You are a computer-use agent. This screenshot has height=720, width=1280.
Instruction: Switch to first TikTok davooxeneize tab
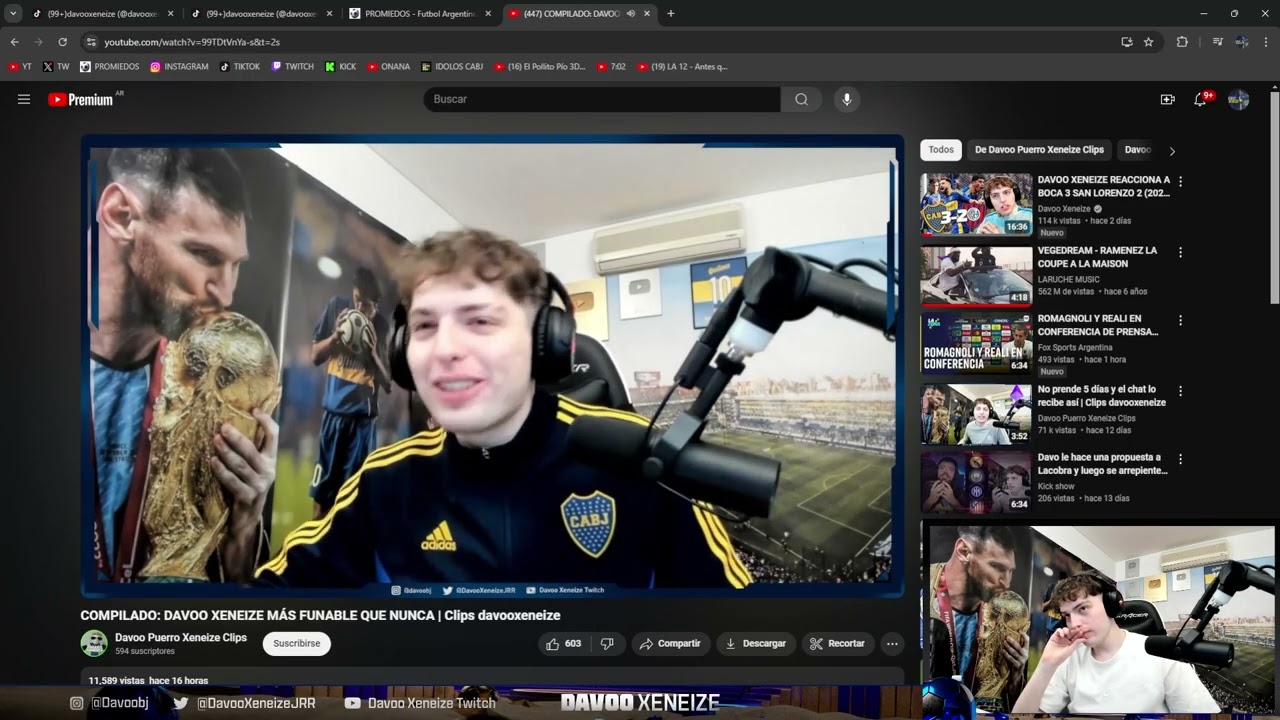[102, 14]
